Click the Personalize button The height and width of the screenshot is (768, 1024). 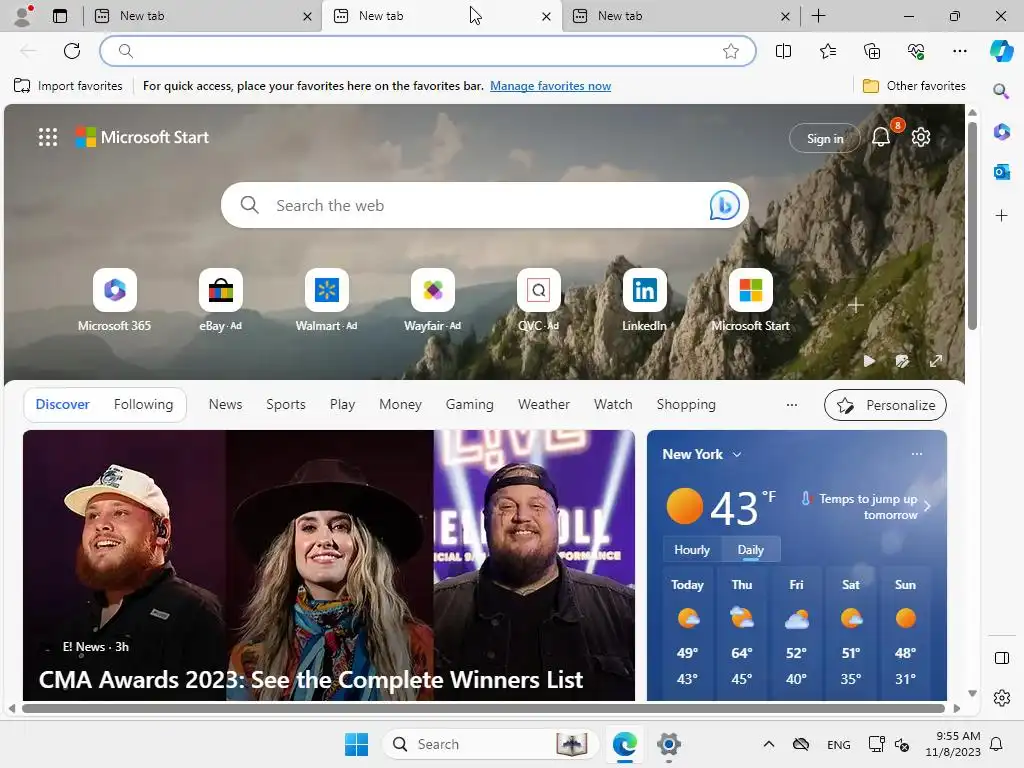coord(885,405)
